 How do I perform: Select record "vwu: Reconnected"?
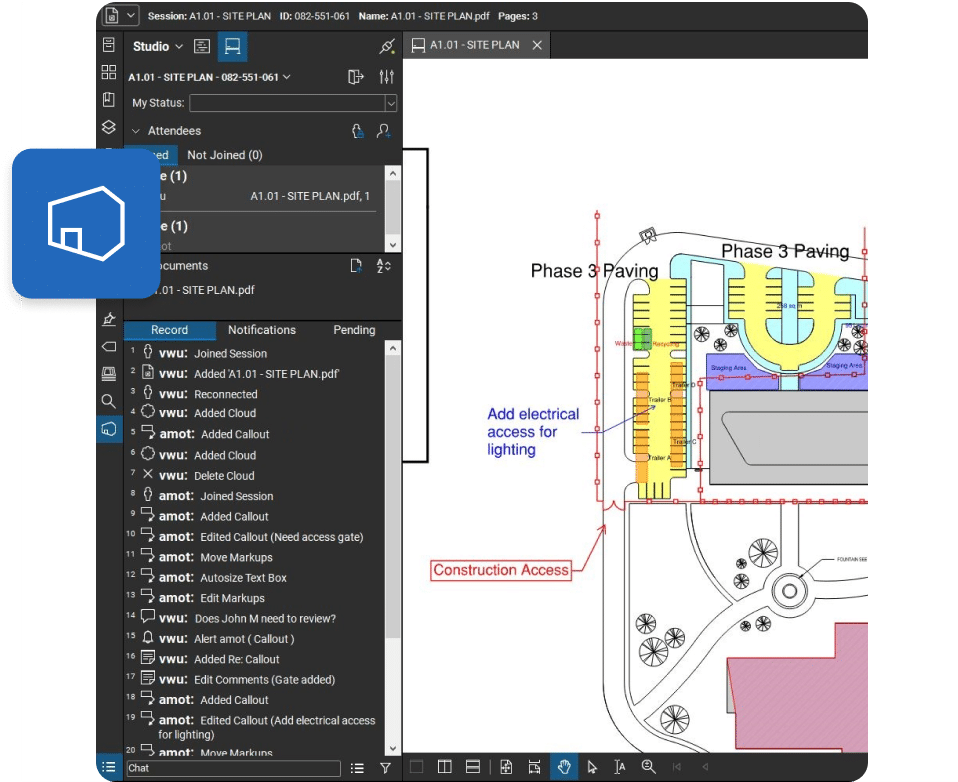pyautogui.click(x=255, y=394)
